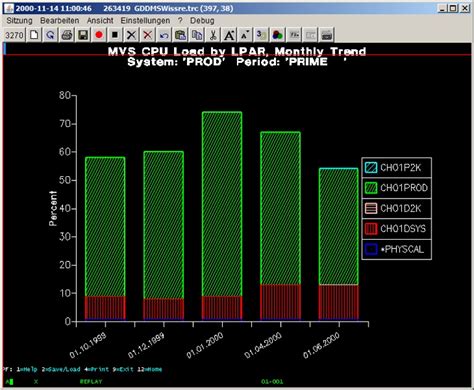
Task: Click the application icon in the title bar
Action: click(9, 8)
